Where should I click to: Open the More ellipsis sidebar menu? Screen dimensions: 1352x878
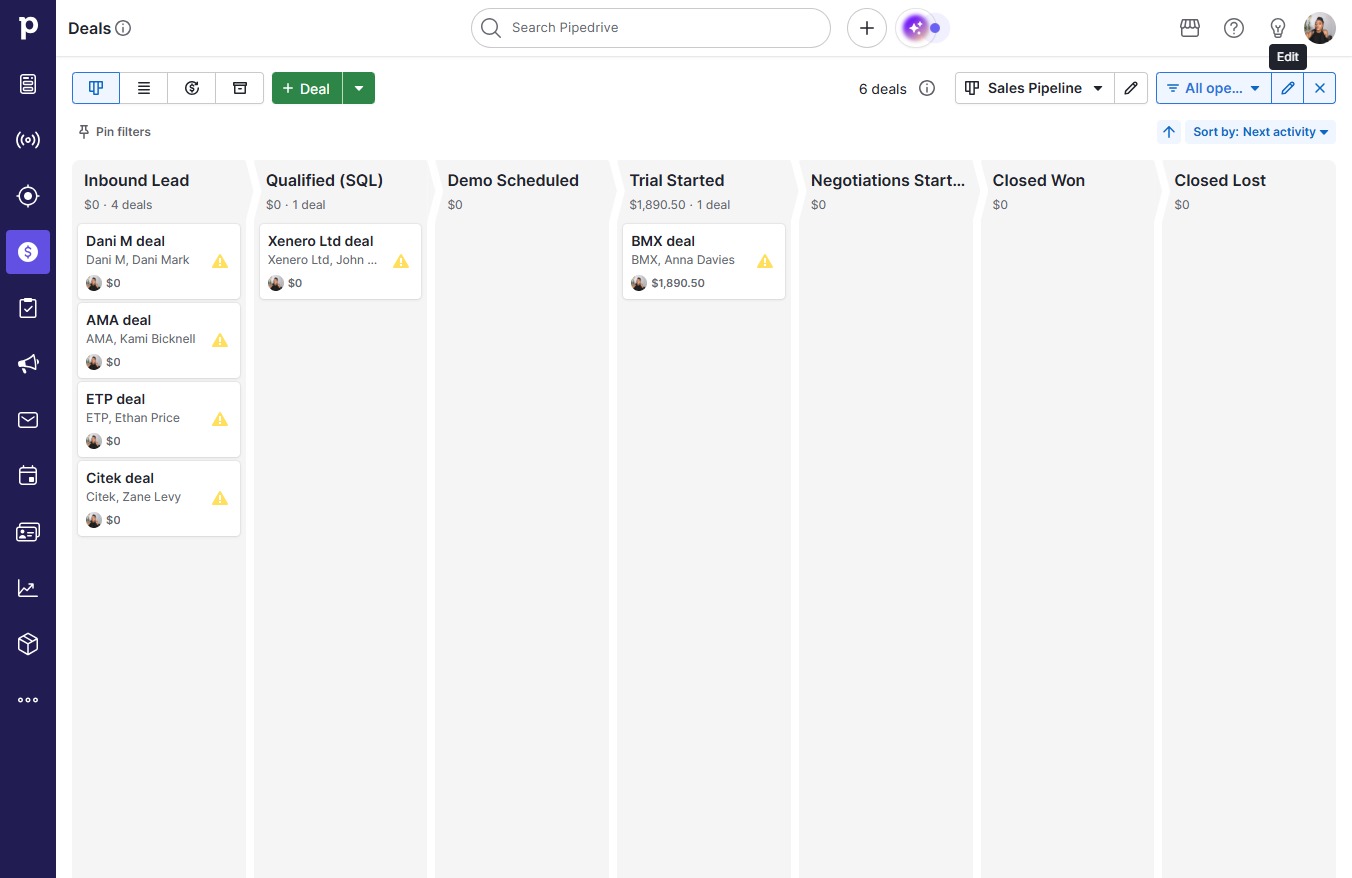(28, 700)
